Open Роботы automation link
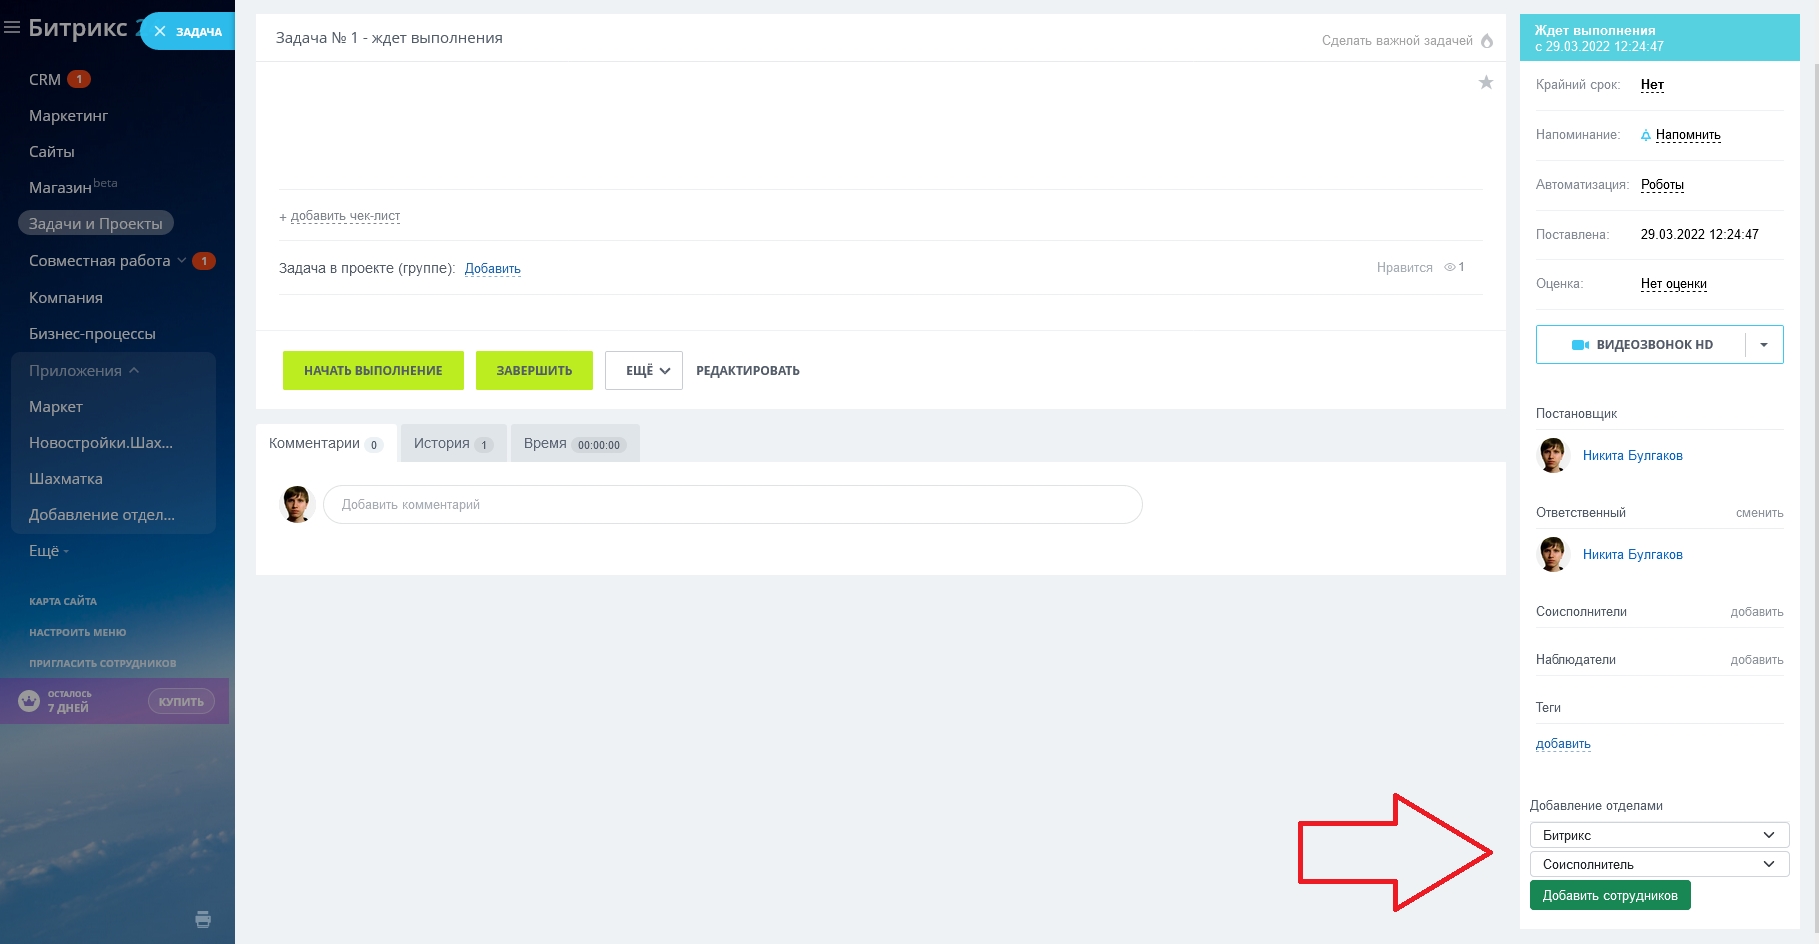The image size is (1819, 944). pyautogui.click(x=1662, y=185)
